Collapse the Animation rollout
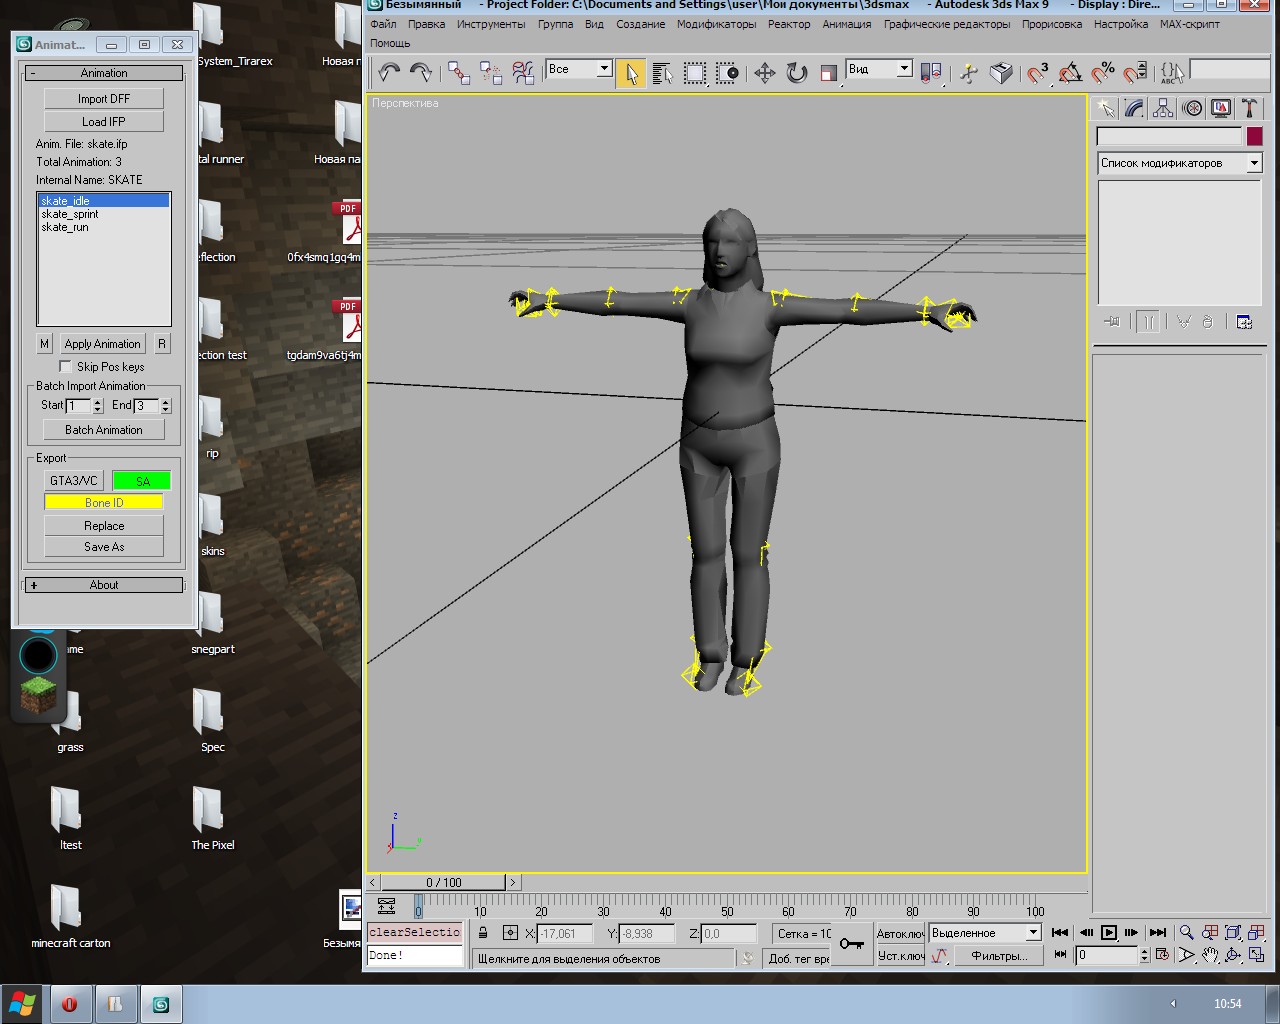Viewport: 1280px width, 1024px height. (x=104, y=73)
